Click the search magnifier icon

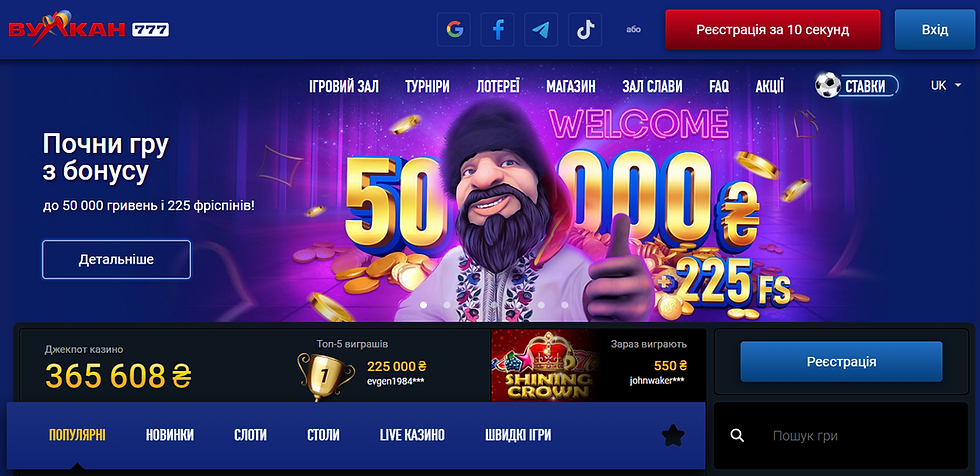point(737,436)
